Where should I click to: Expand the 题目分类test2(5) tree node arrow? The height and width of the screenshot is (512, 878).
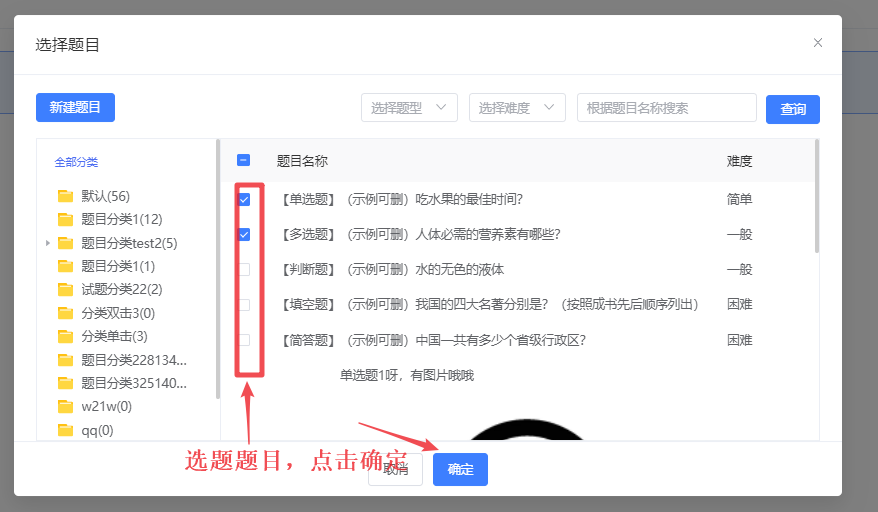pos(48,243)
